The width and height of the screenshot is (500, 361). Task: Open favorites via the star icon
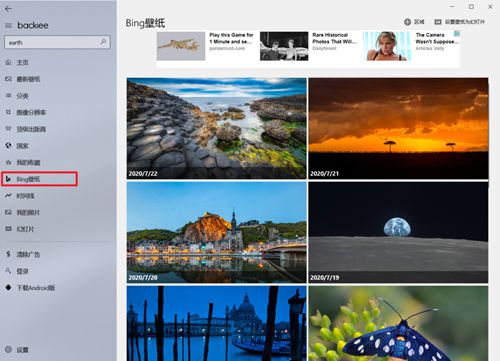click(9, 162)
